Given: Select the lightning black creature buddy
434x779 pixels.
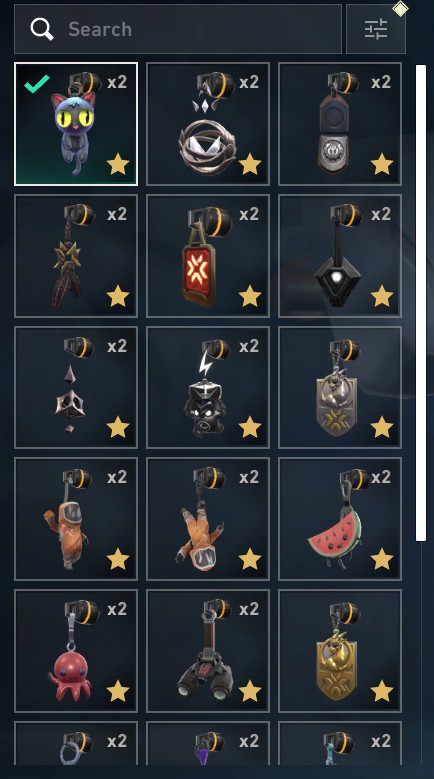Looking at the screenshot, I should [208, 388].
